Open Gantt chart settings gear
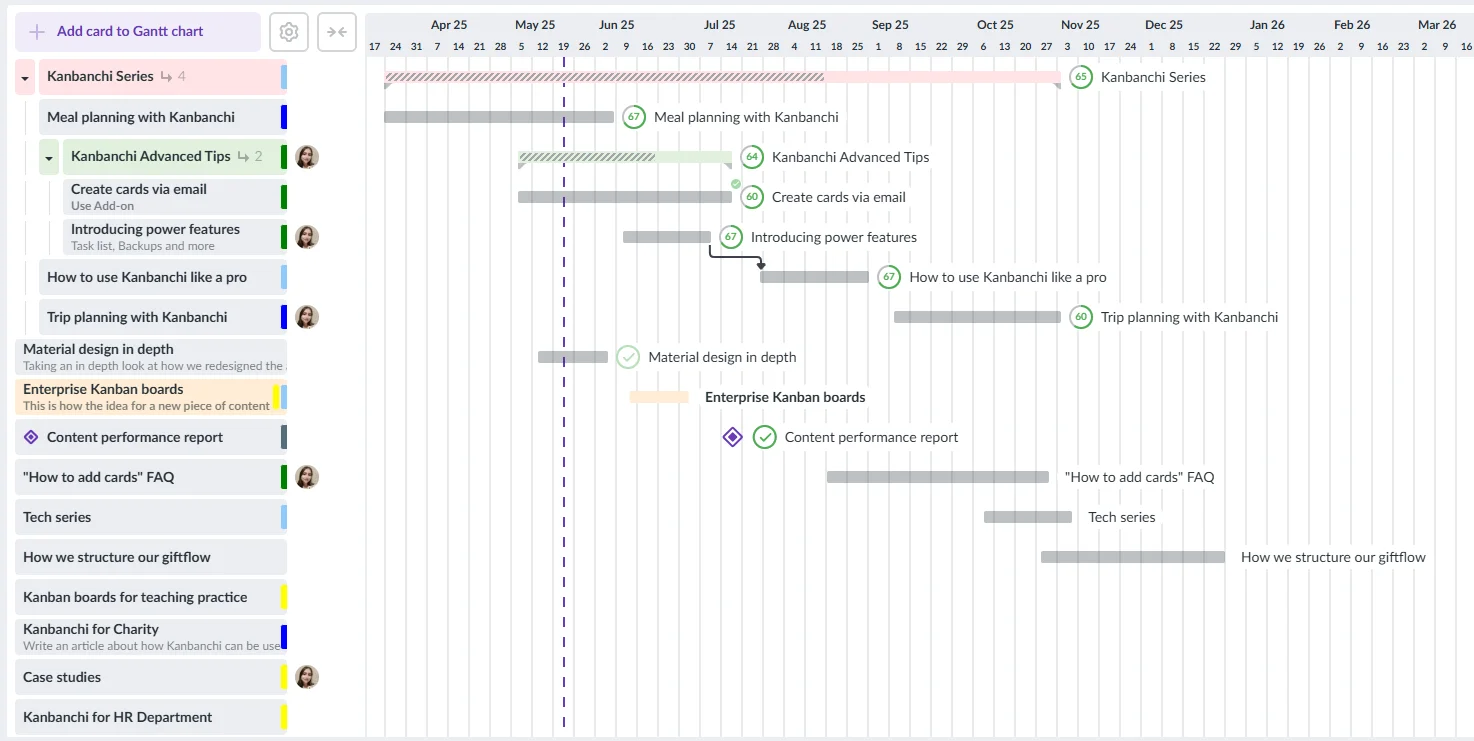The width and height of the screenshot is (1474, 741). point(289,32)
